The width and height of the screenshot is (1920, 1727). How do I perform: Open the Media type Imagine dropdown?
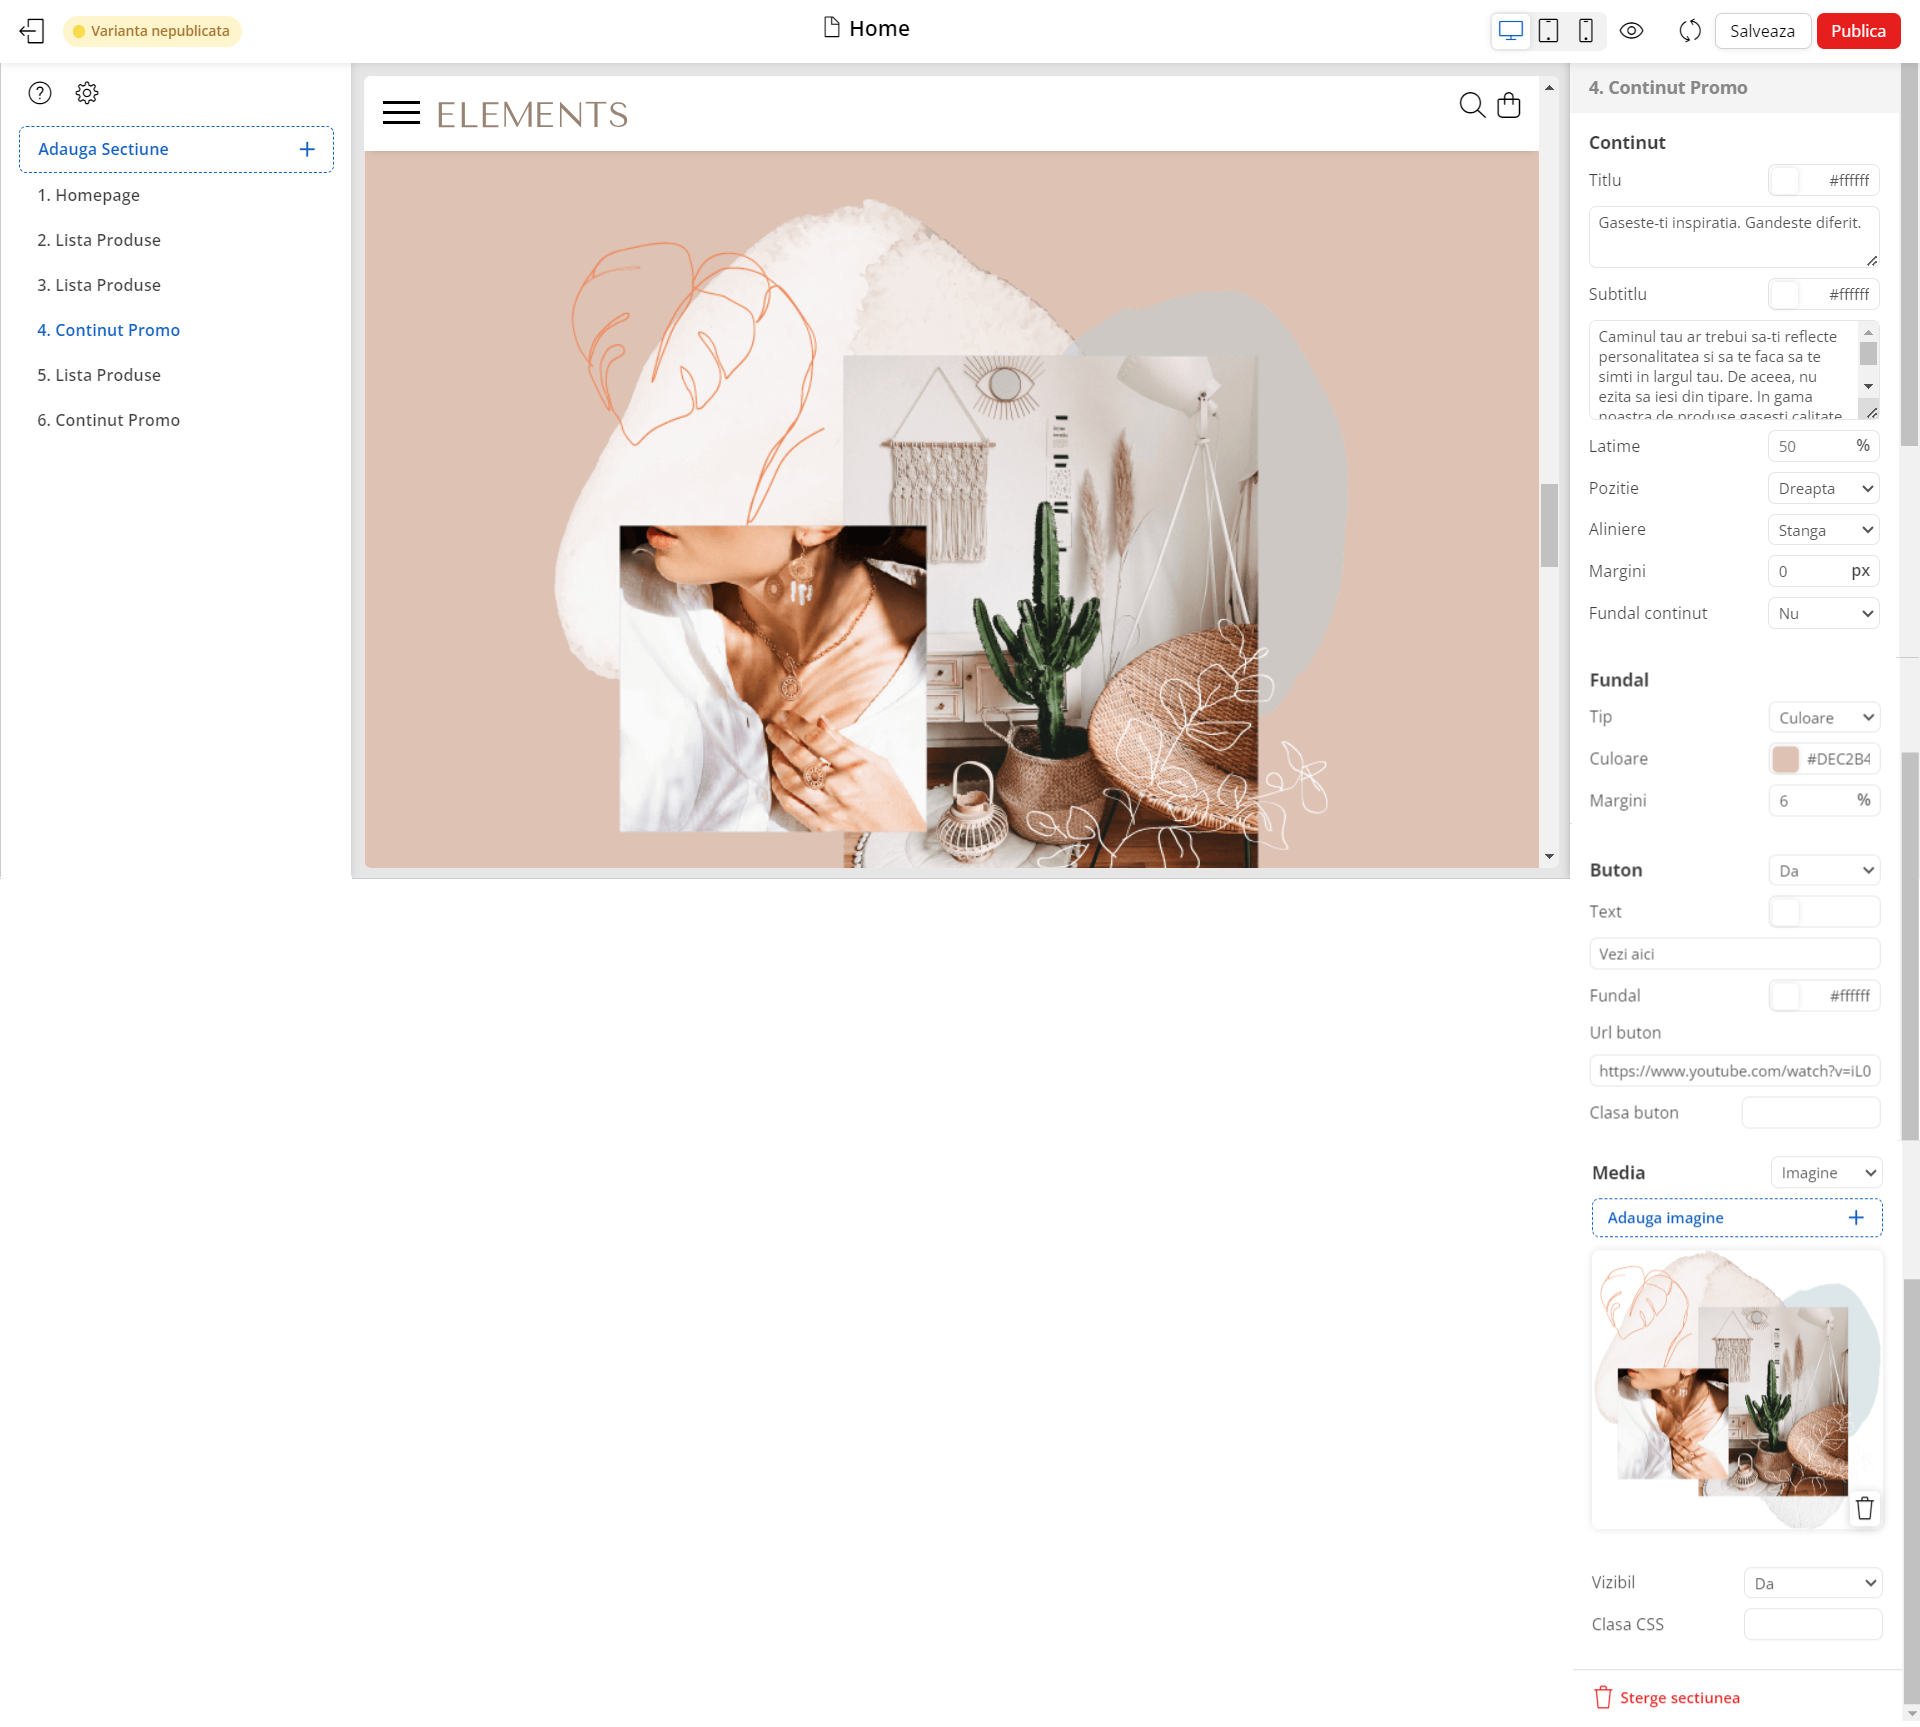pos(1826,1173)
